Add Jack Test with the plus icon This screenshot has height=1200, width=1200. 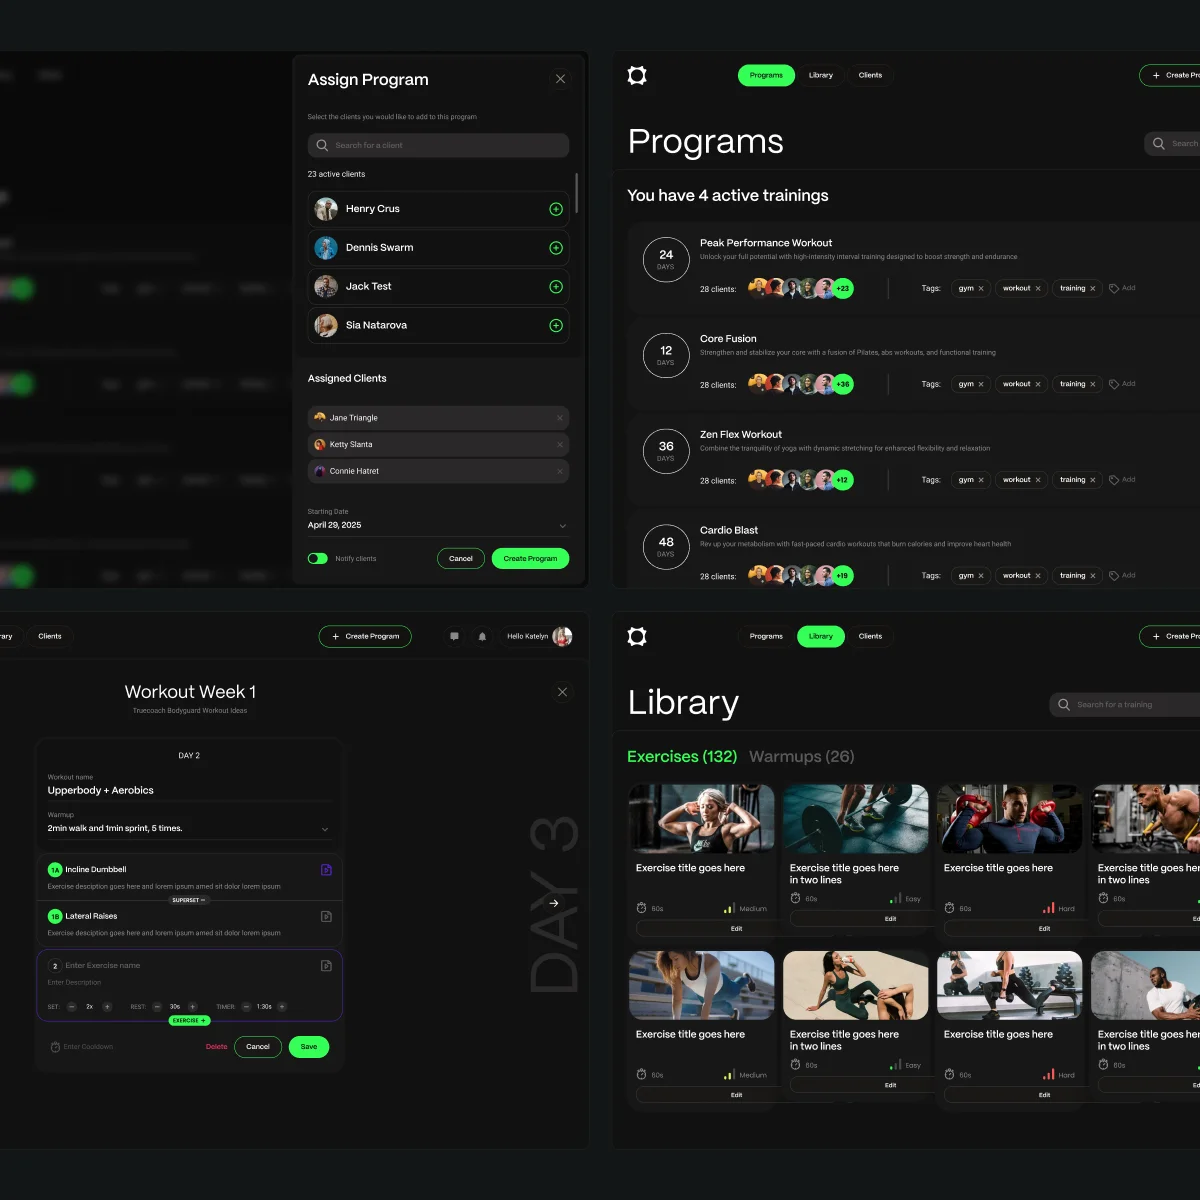(x=556, y=287)
